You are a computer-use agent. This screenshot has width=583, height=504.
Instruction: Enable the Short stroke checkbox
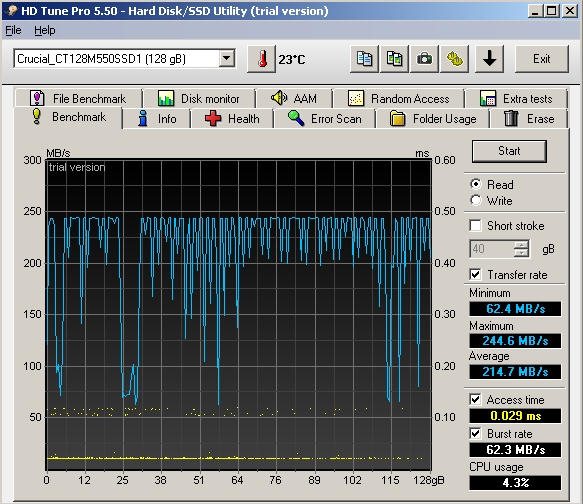click(x=475, y=226)
